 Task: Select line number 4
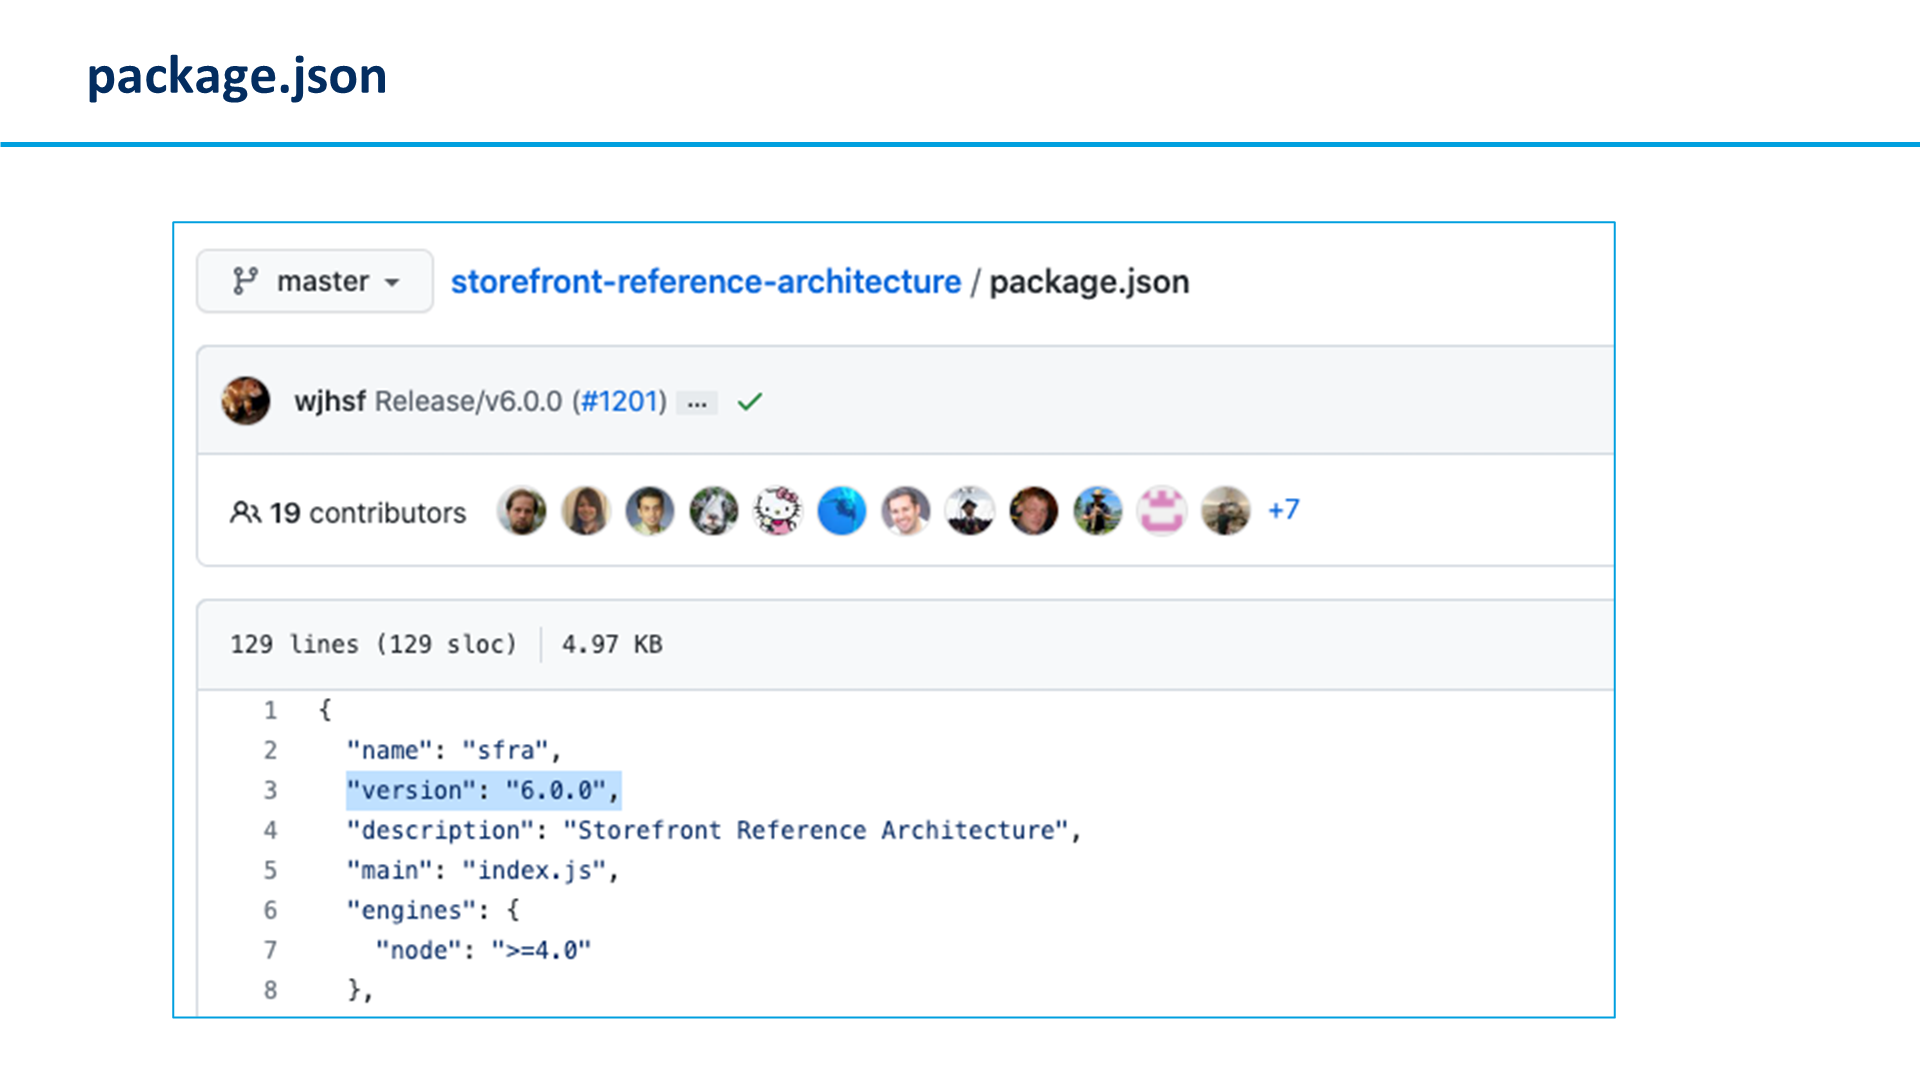pos(270,830)
